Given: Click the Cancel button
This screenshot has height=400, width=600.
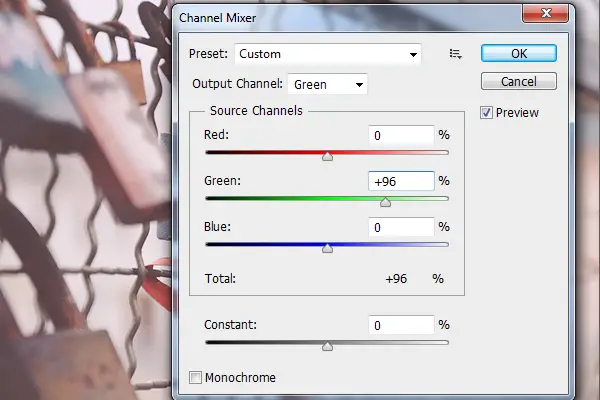Looking at the screenshot, I should click(518, 81).
